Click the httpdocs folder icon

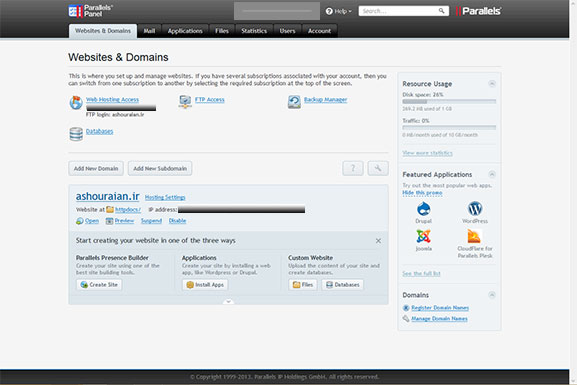[x=110, y=209]
